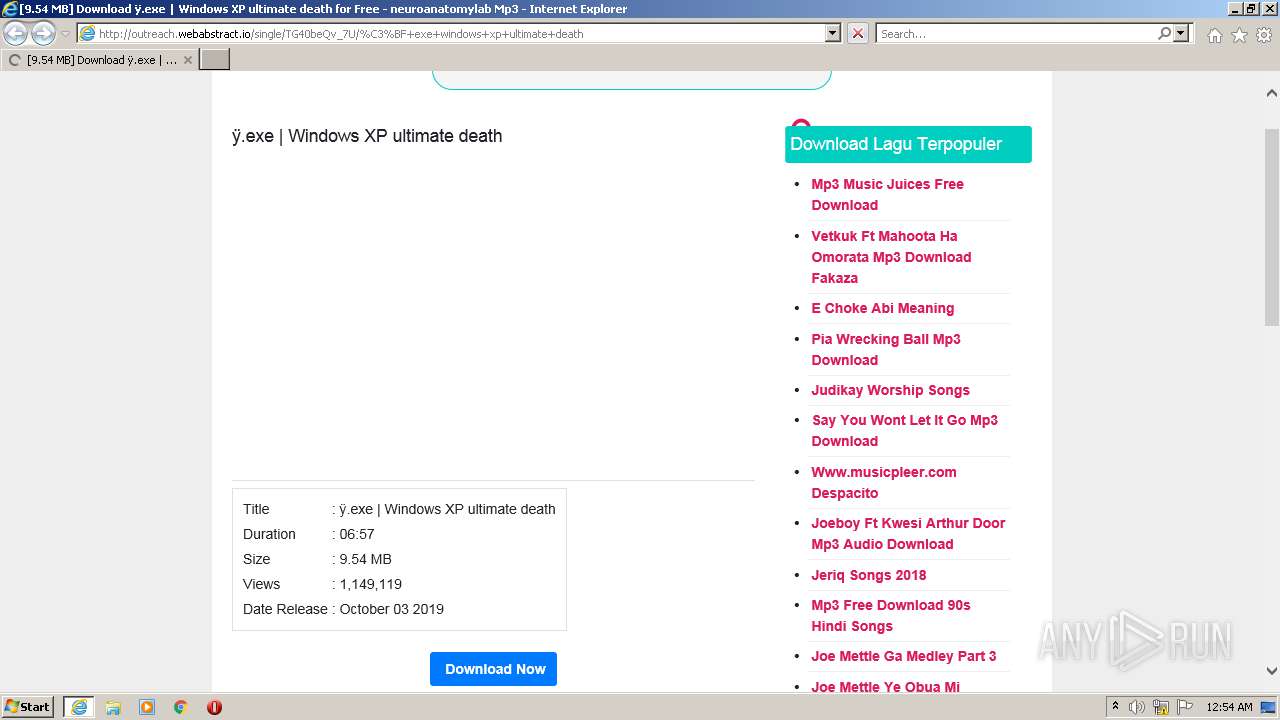Click the Search box in toolbar
The height and width of the screenshot is (720, 1280).
1015,33
